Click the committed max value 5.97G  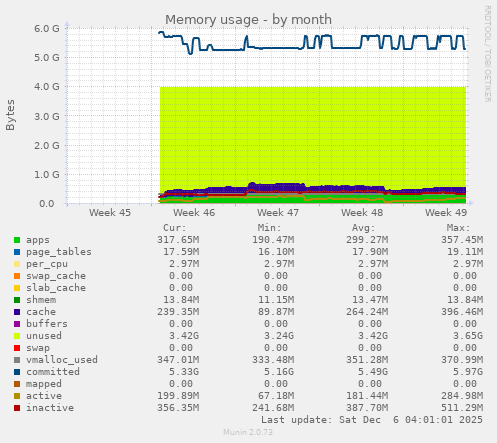468,372
